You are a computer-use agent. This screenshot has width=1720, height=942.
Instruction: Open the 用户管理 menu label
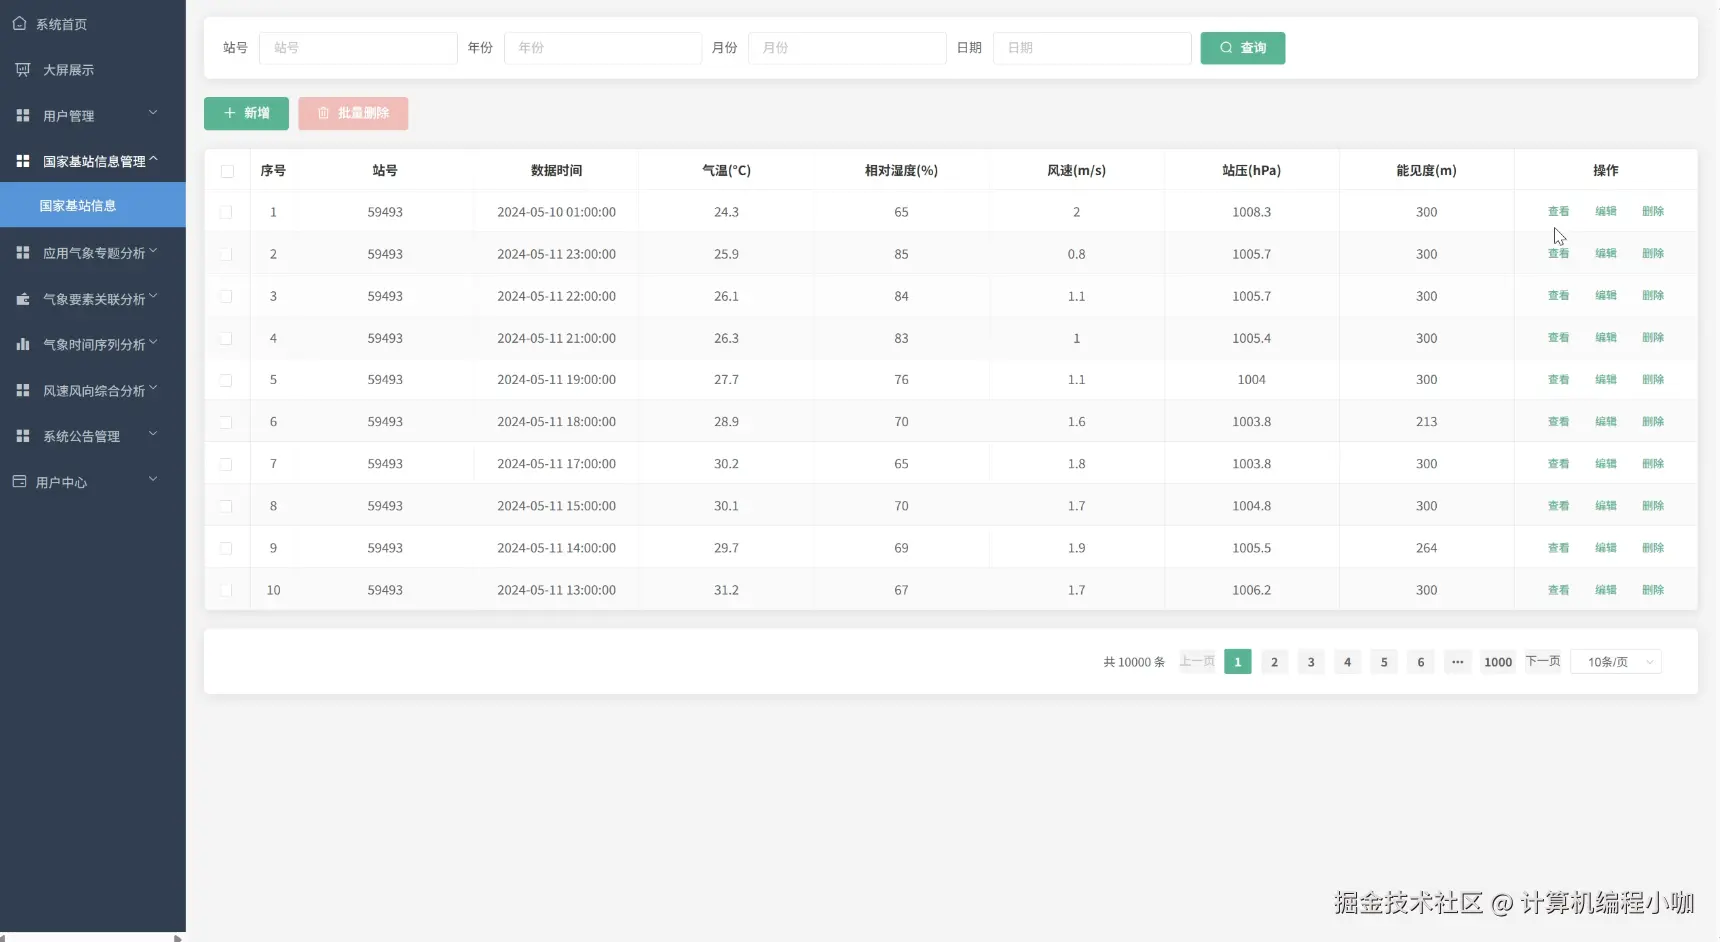[x=68, y=116]
